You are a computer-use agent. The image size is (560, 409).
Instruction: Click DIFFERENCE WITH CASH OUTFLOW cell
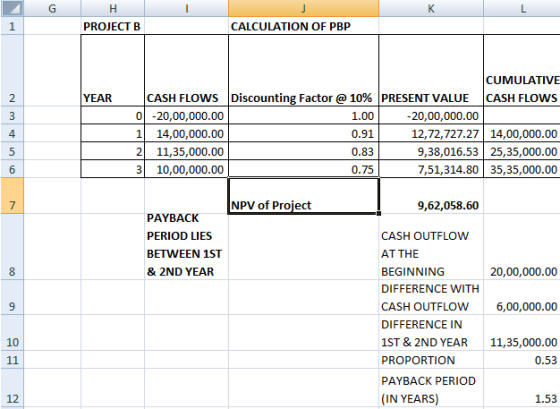pos(431,297)
